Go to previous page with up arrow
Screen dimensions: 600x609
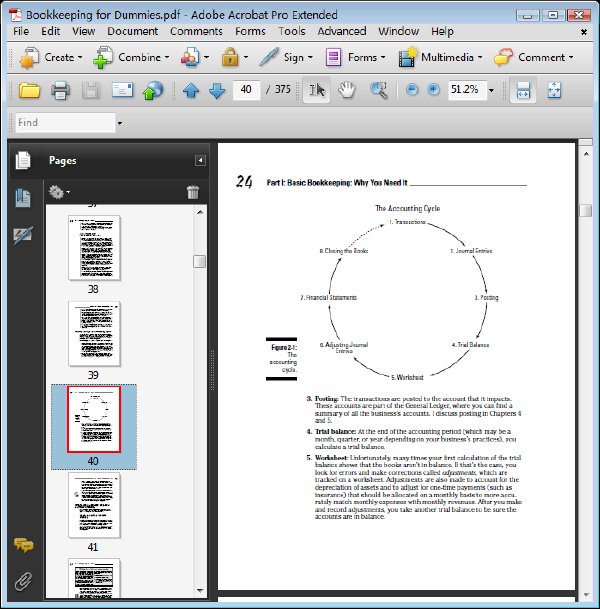191,90
